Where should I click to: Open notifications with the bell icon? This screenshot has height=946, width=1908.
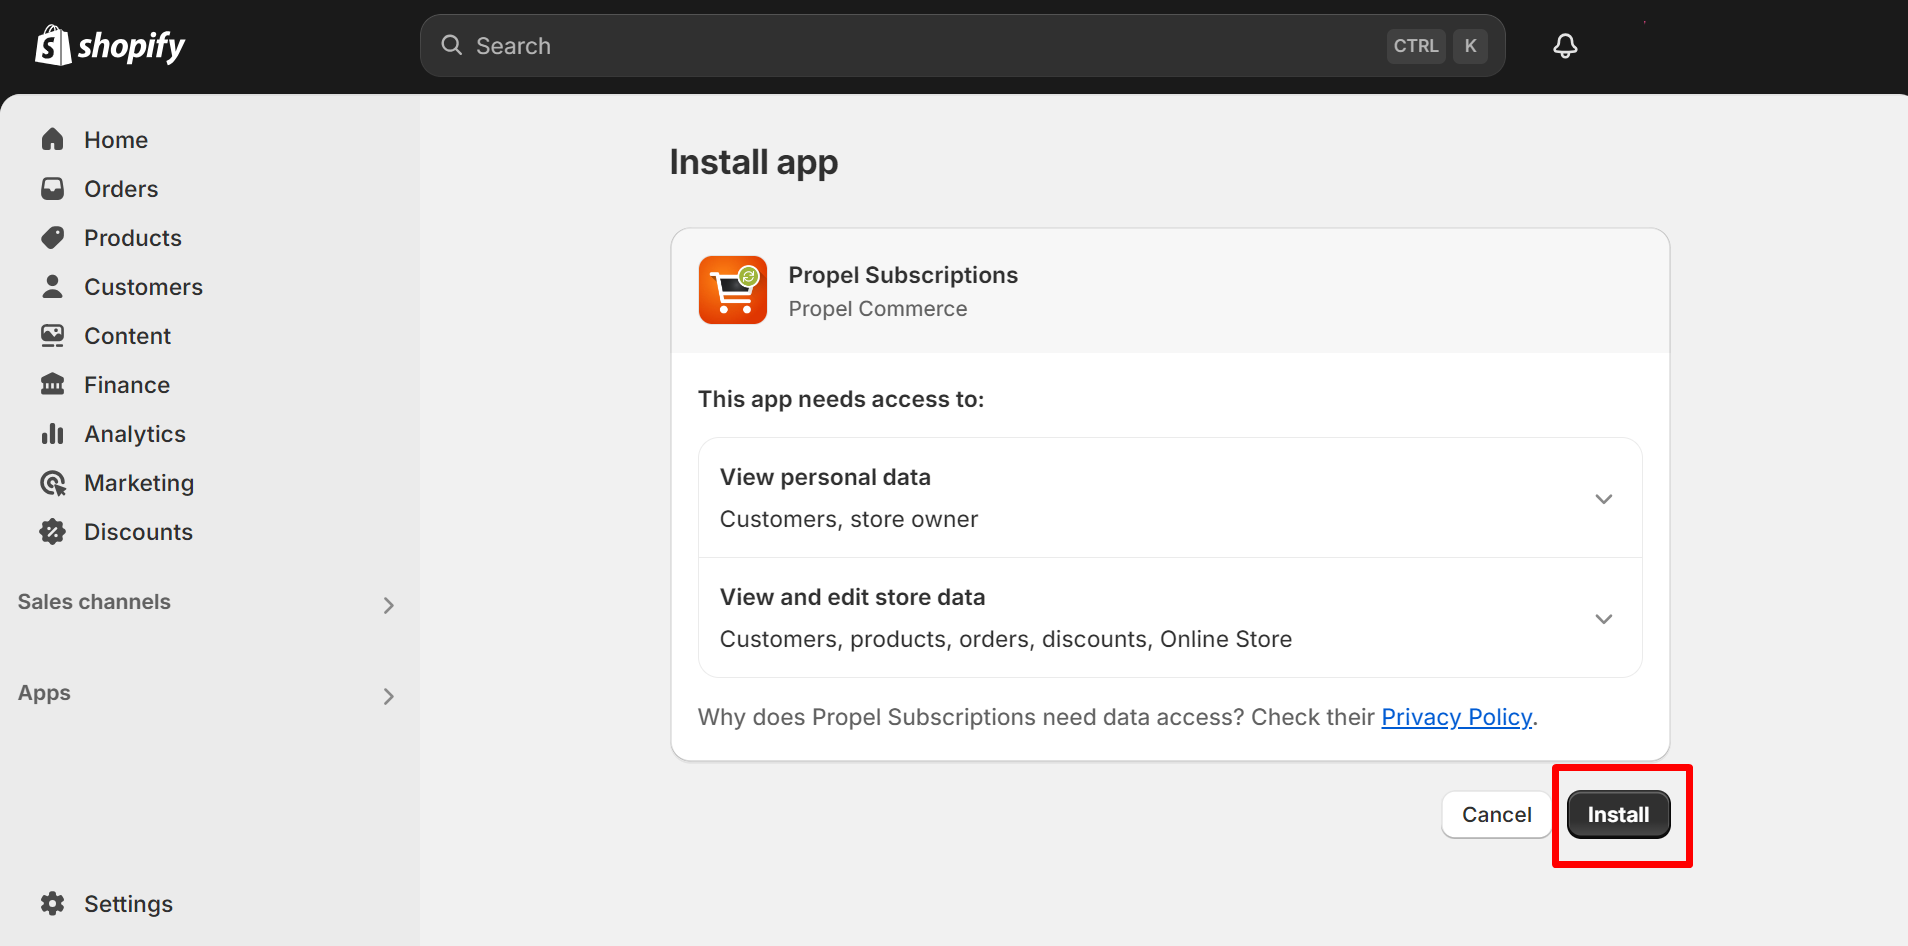click(x=1564, y=45)
